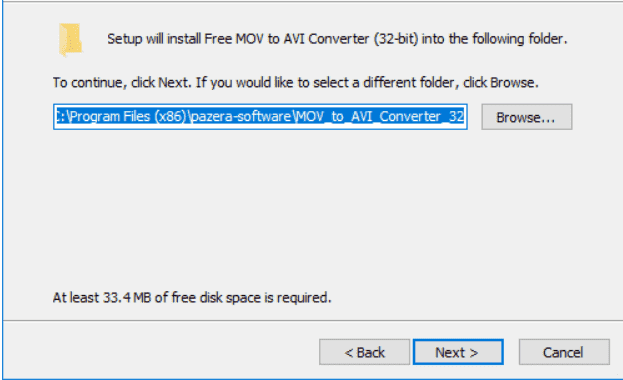Open folder picker with Browse... button
The image size is (623, 380).
527,117
